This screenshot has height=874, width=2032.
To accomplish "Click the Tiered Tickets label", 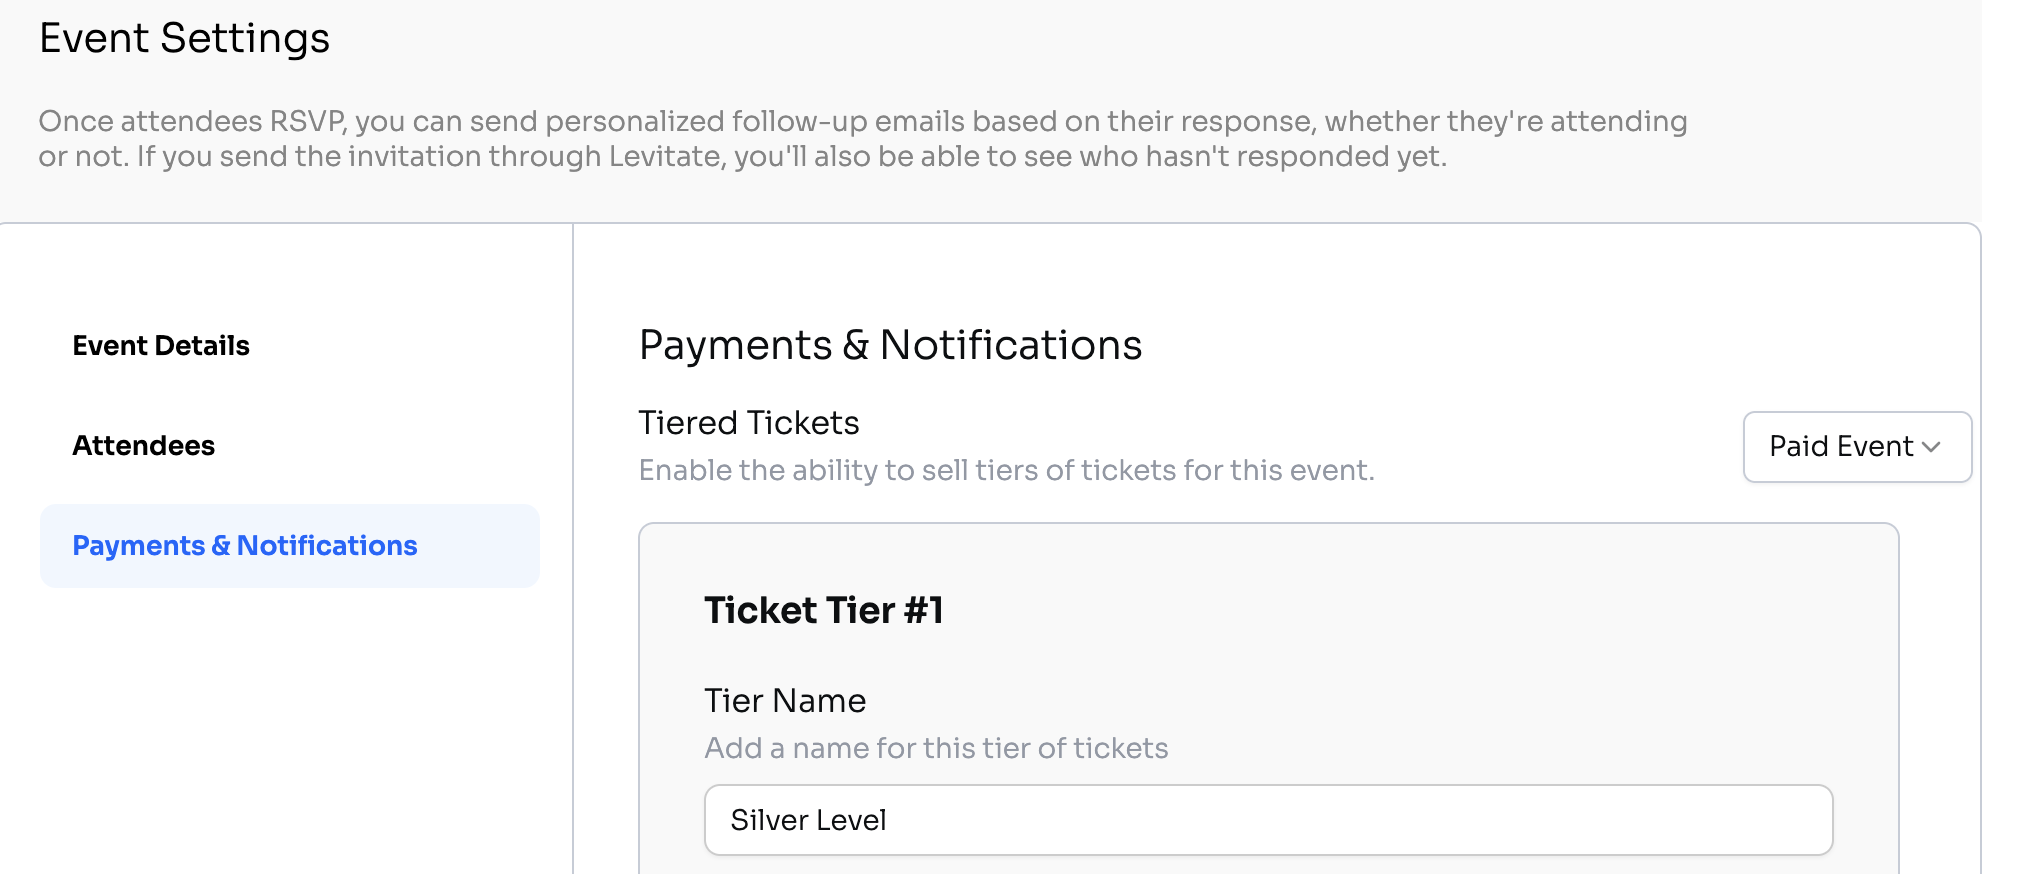I will point(749,423).
